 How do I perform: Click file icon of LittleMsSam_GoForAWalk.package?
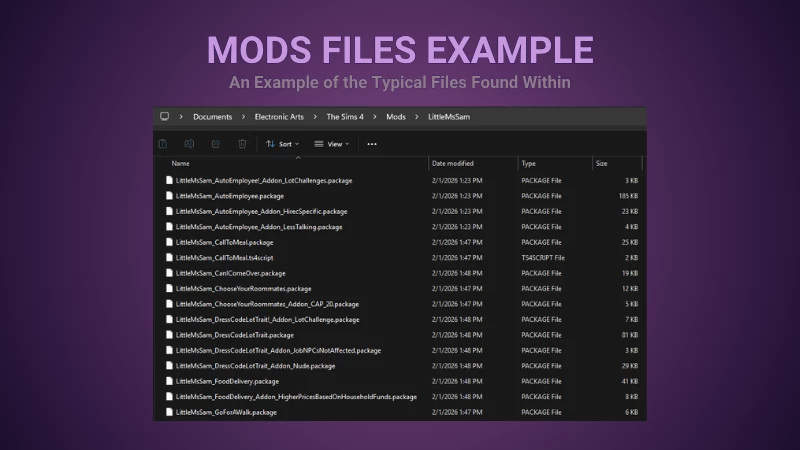point(169,412)
